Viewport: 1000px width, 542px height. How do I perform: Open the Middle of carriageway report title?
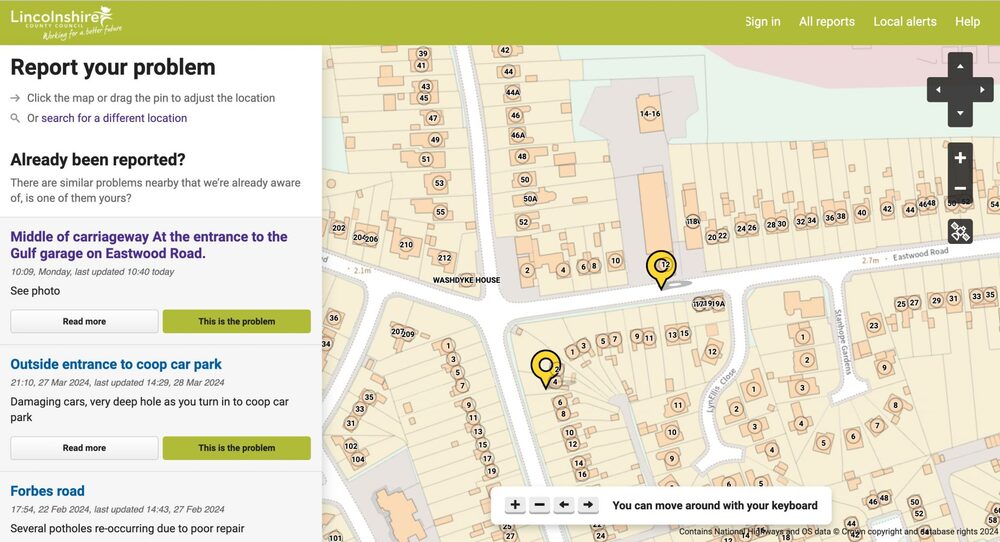point(149,245)
